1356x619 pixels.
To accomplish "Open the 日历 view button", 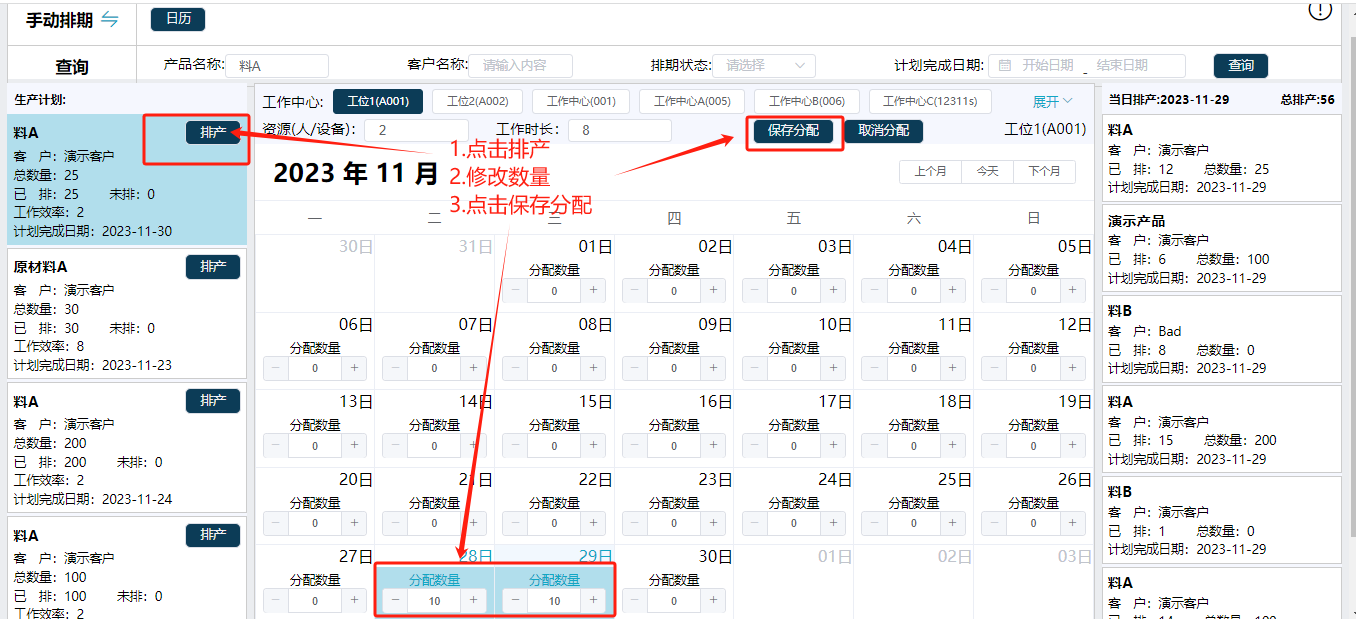I will [x=178, y=19].
